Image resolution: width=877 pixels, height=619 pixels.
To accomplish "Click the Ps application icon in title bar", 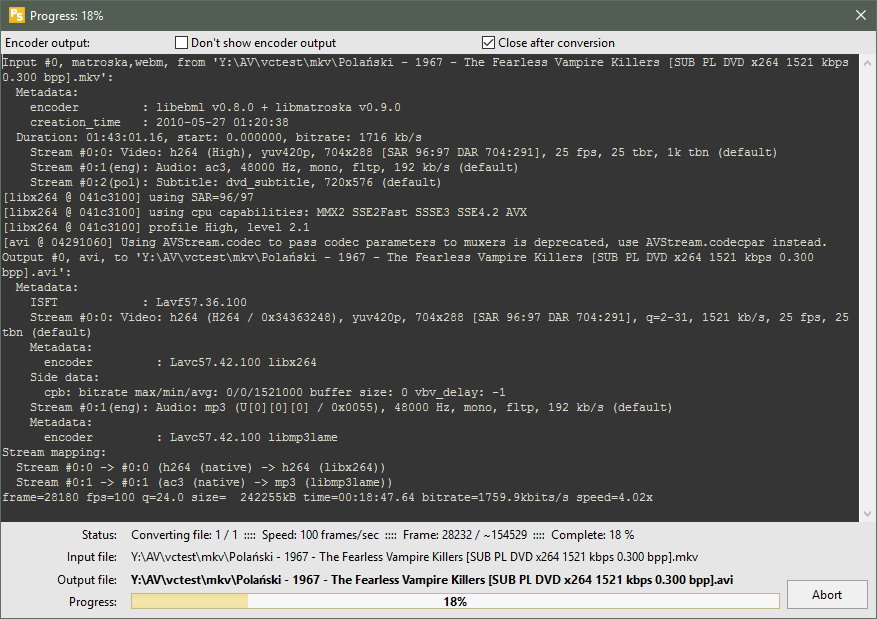I will point(17,15).
